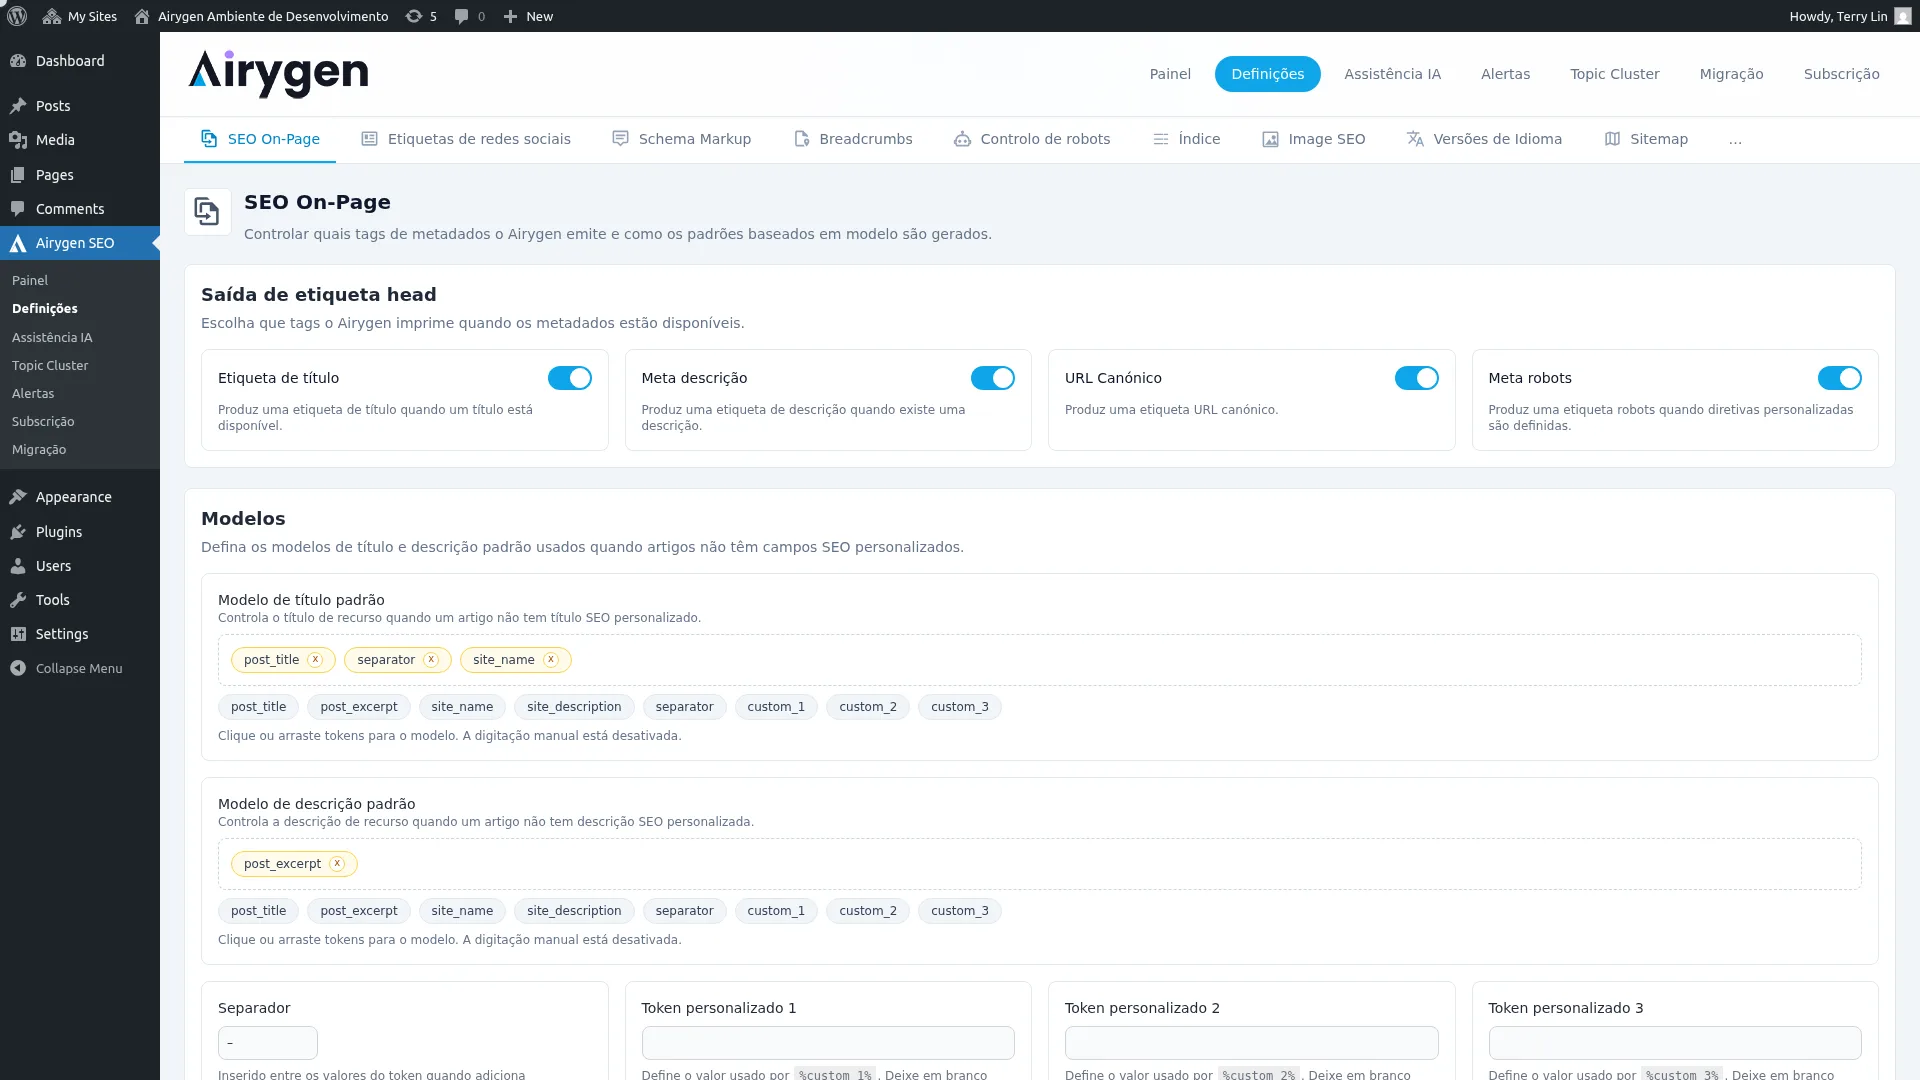Add post_excerpt token to title template
Image resolution: width=1920 pixels, height=1080 pixels.
click(x=359, y=707)
